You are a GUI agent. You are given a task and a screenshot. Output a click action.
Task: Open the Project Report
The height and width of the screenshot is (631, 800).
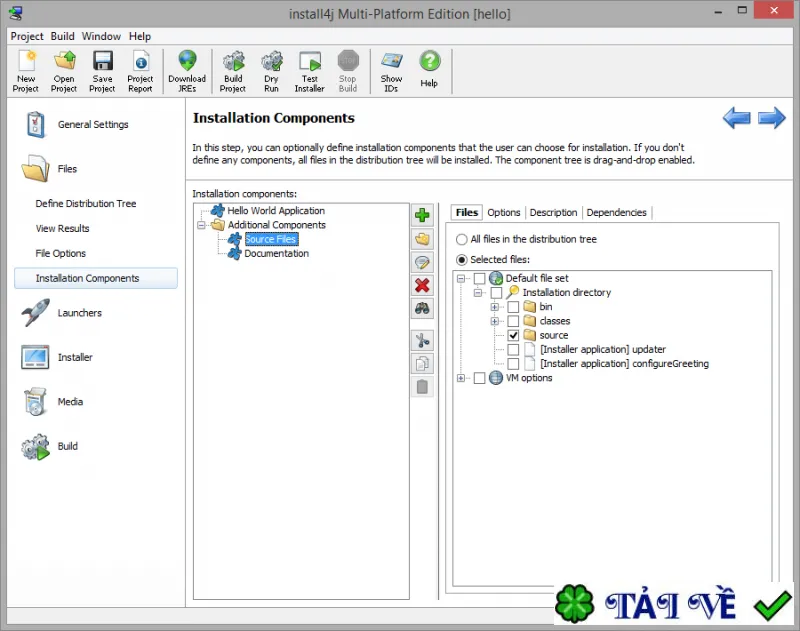point(140,71)
